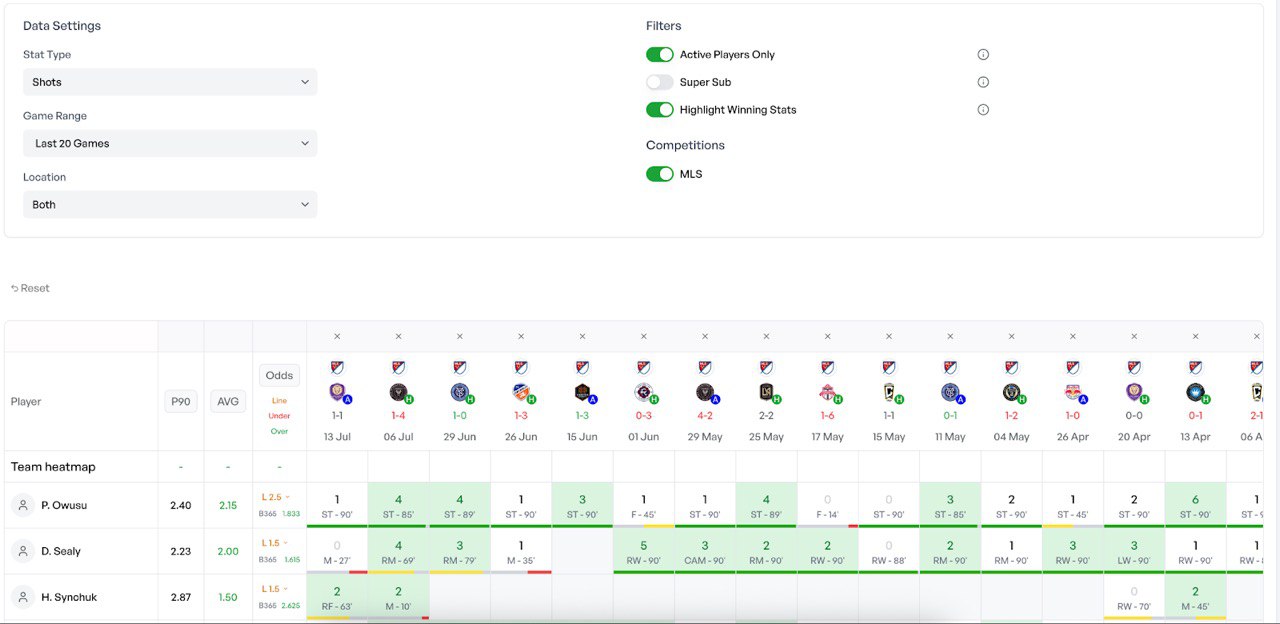Image resolution: width=1280 pixels, height=624 pixels.
Task: Click the P. Owusu player avatar
Action: click(x=22, y=505)
